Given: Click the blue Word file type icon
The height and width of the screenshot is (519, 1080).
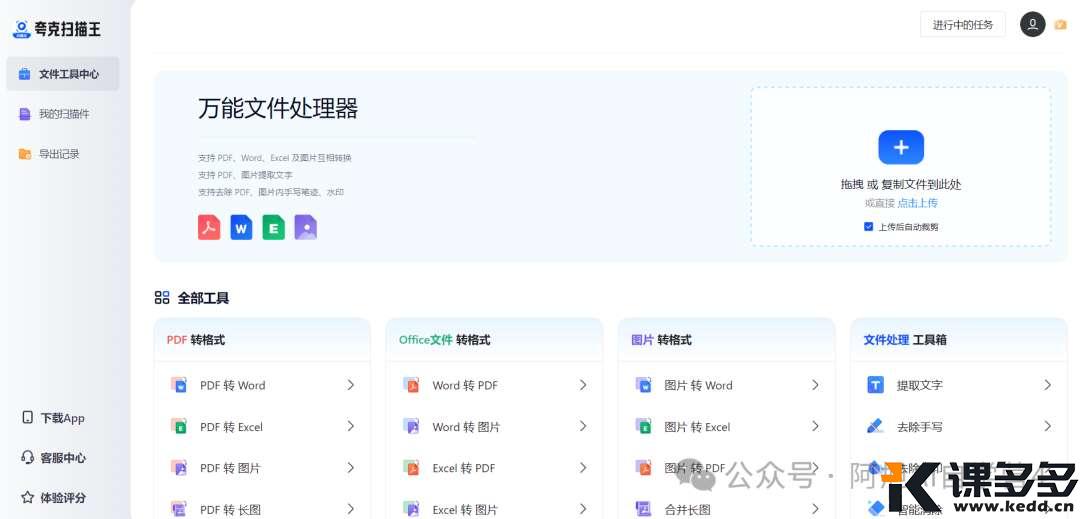Looking at the screenshot, I should (241, 228).
